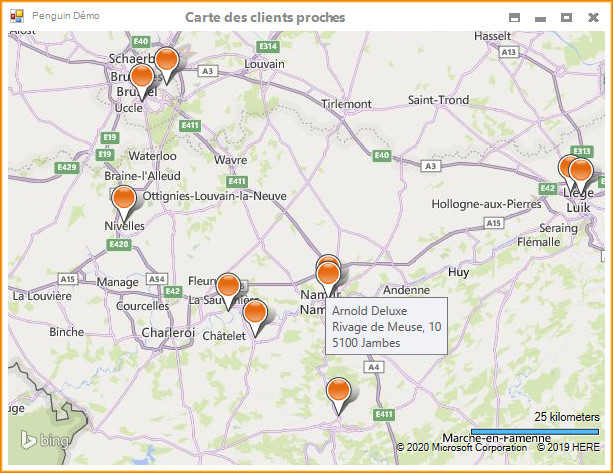This screenshot has width=613, height=473.
Task: Click the HERE copyright notice
Action: pyautogui.click(x=568, y=447)
